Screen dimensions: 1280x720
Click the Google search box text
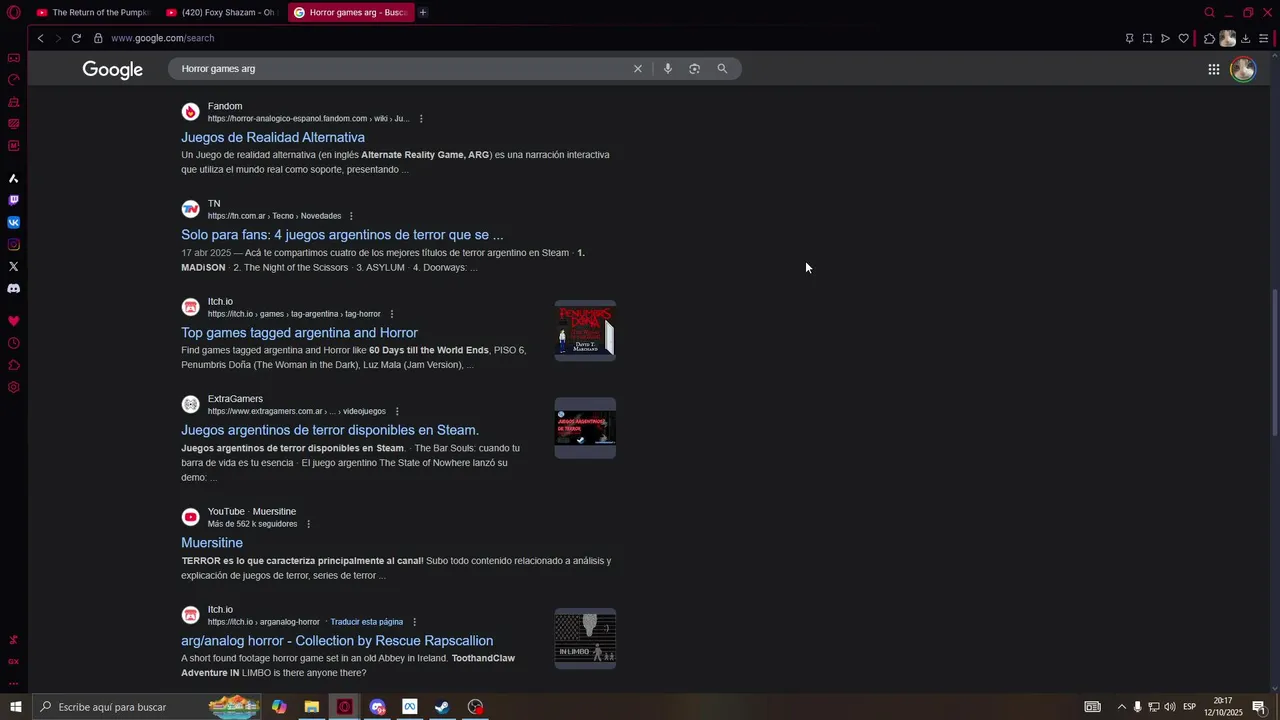coord(218,69)
